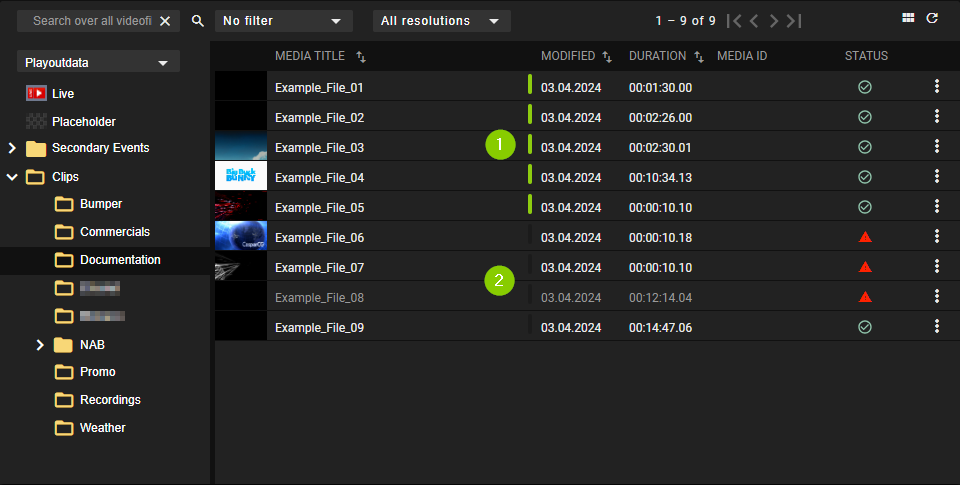The height and width of the screenshot is (485, 960).
Task: Switch to grid view layout
Action: click(x=908, y=18)
